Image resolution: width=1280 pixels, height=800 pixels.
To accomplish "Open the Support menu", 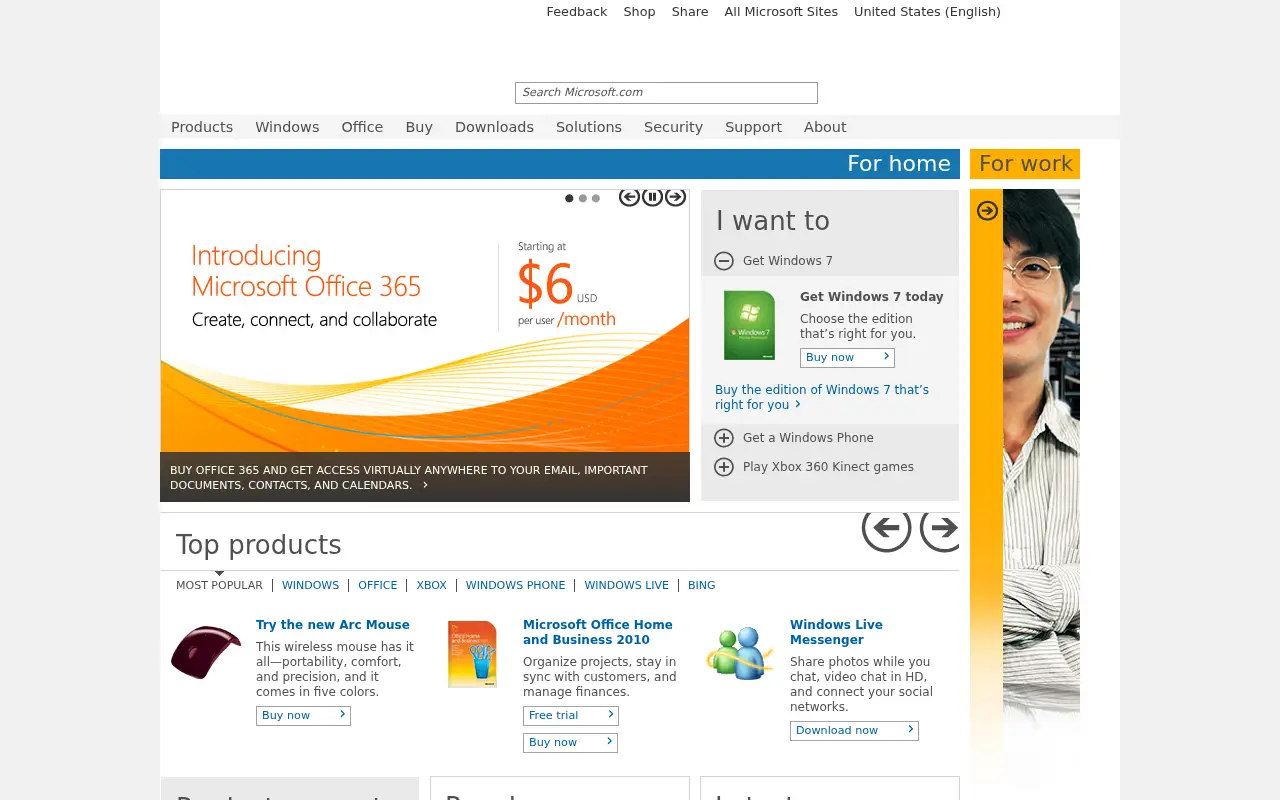I will [753, 127].
